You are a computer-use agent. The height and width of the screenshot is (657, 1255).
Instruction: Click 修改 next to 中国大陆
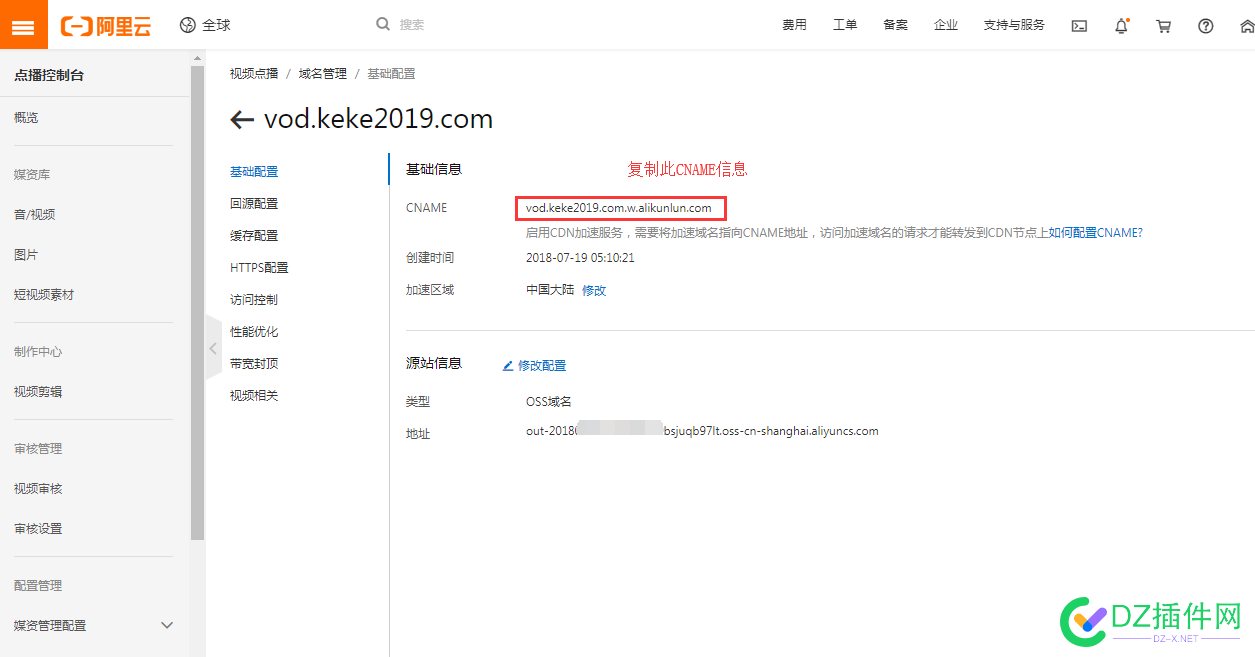point(594,291)
